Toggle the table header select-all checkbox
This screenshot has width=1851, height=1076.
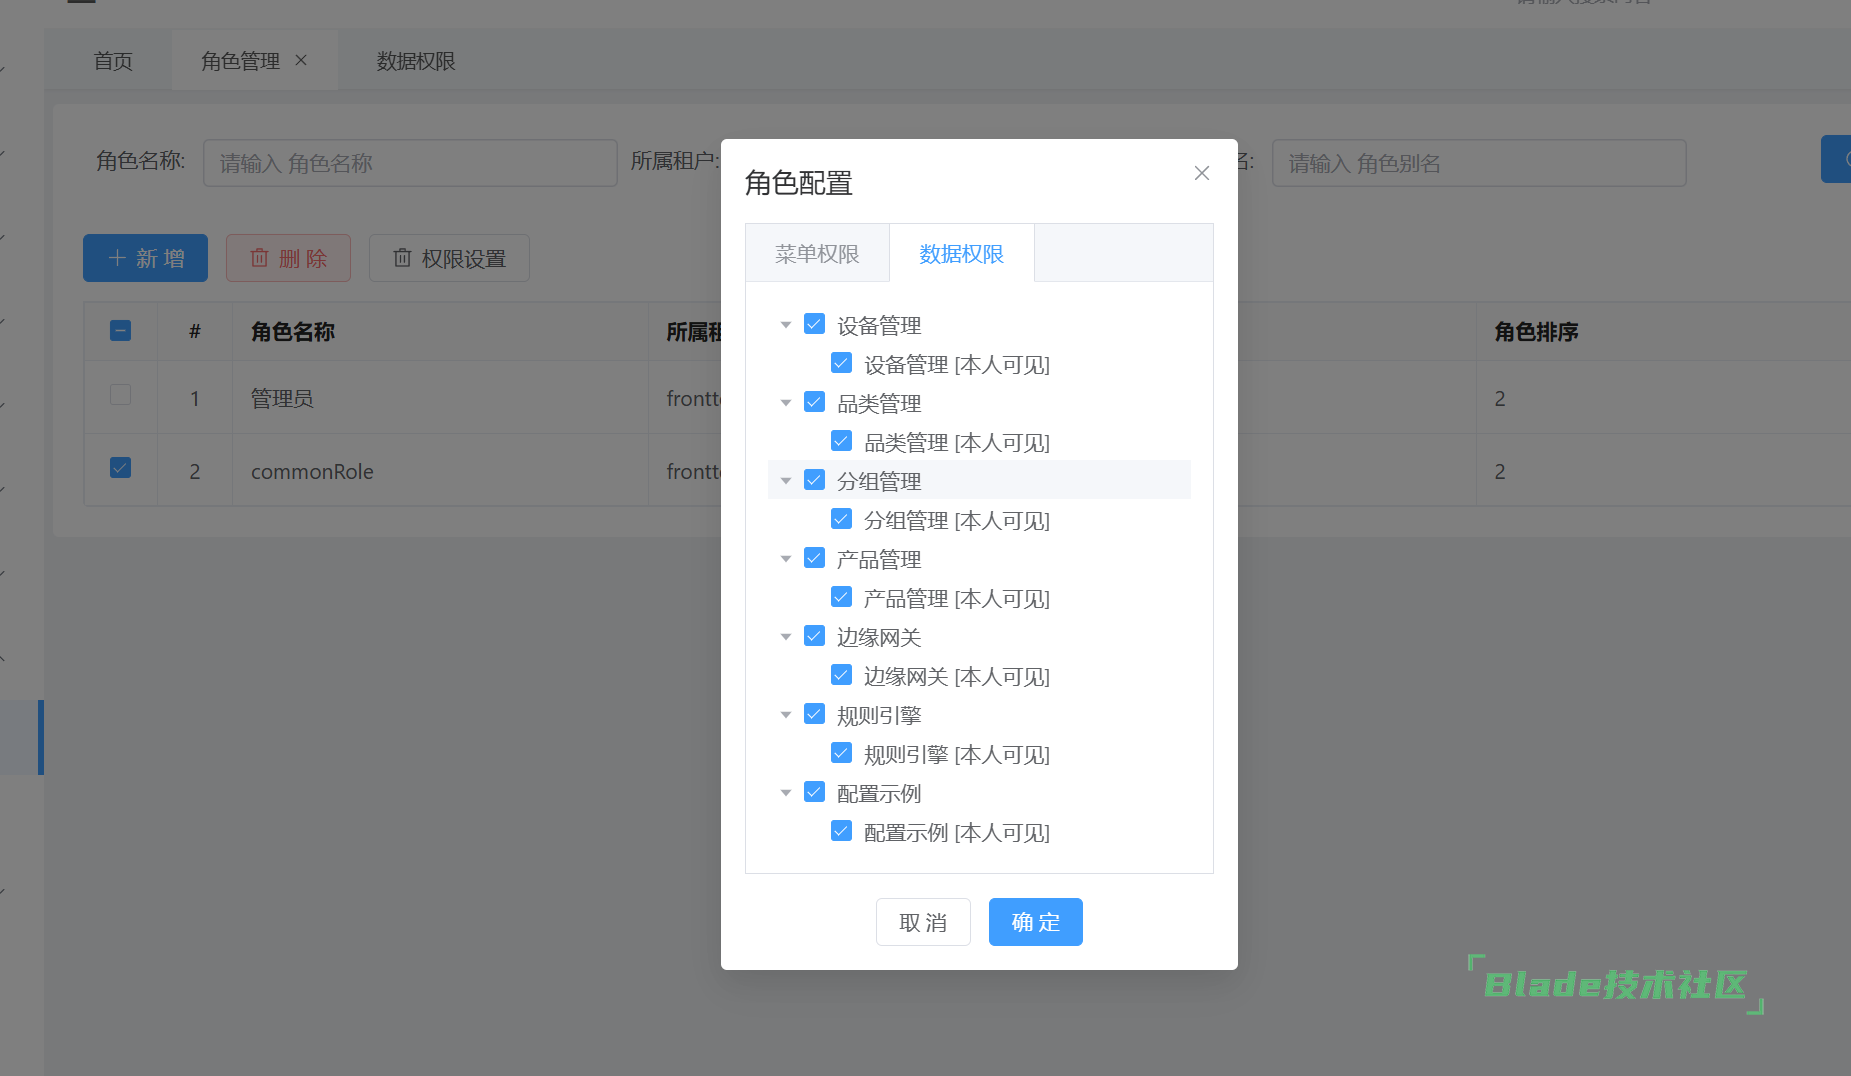[x=120, y=331]
